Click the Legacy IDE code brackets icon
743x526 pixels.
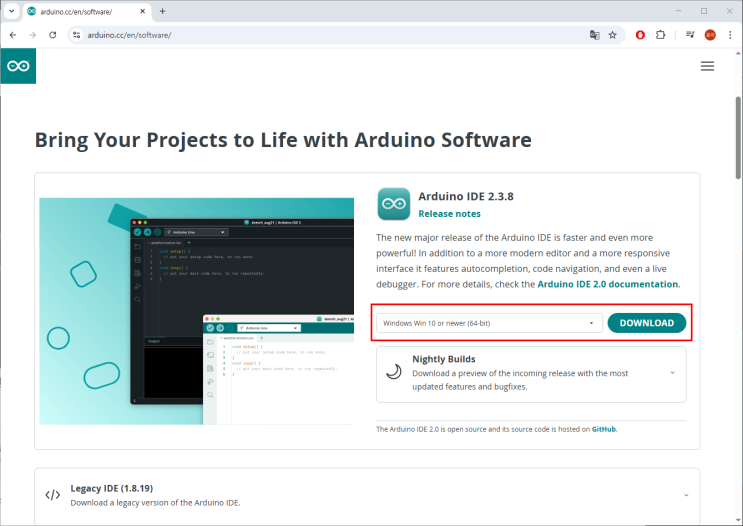[53, 495]
